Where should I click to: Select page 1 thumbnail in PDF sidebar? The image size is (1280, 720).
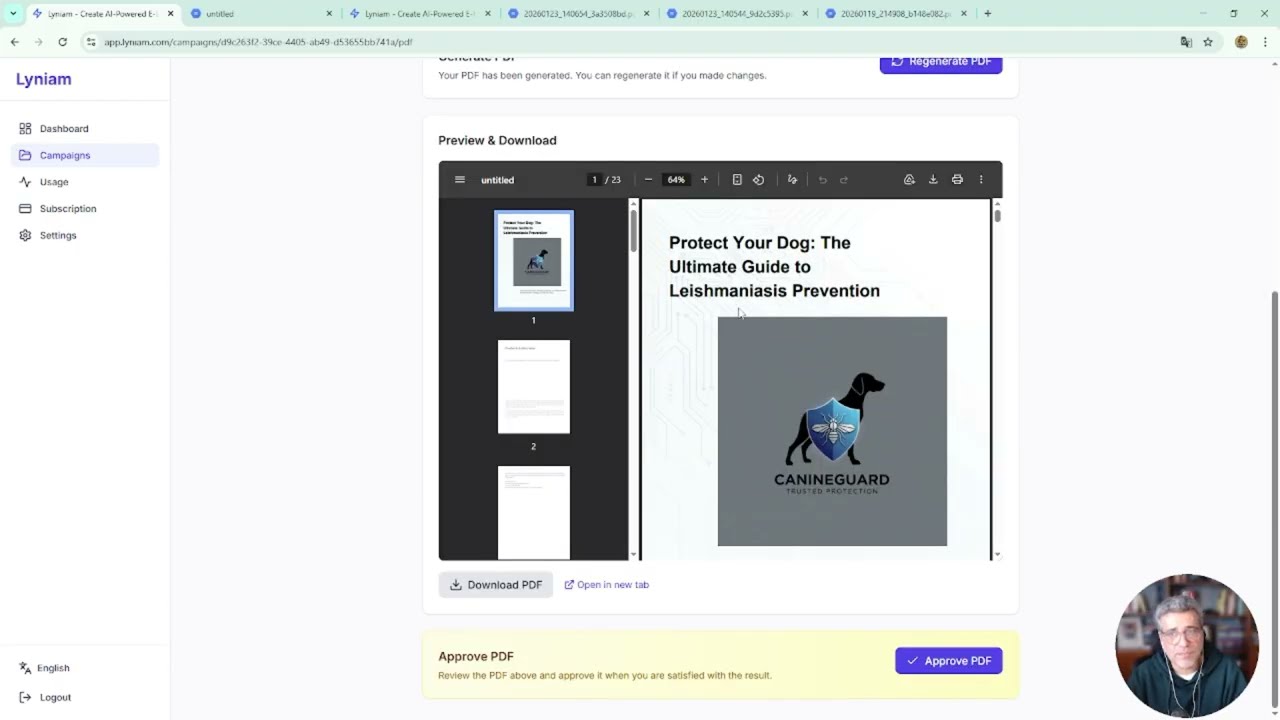(534, 261)
